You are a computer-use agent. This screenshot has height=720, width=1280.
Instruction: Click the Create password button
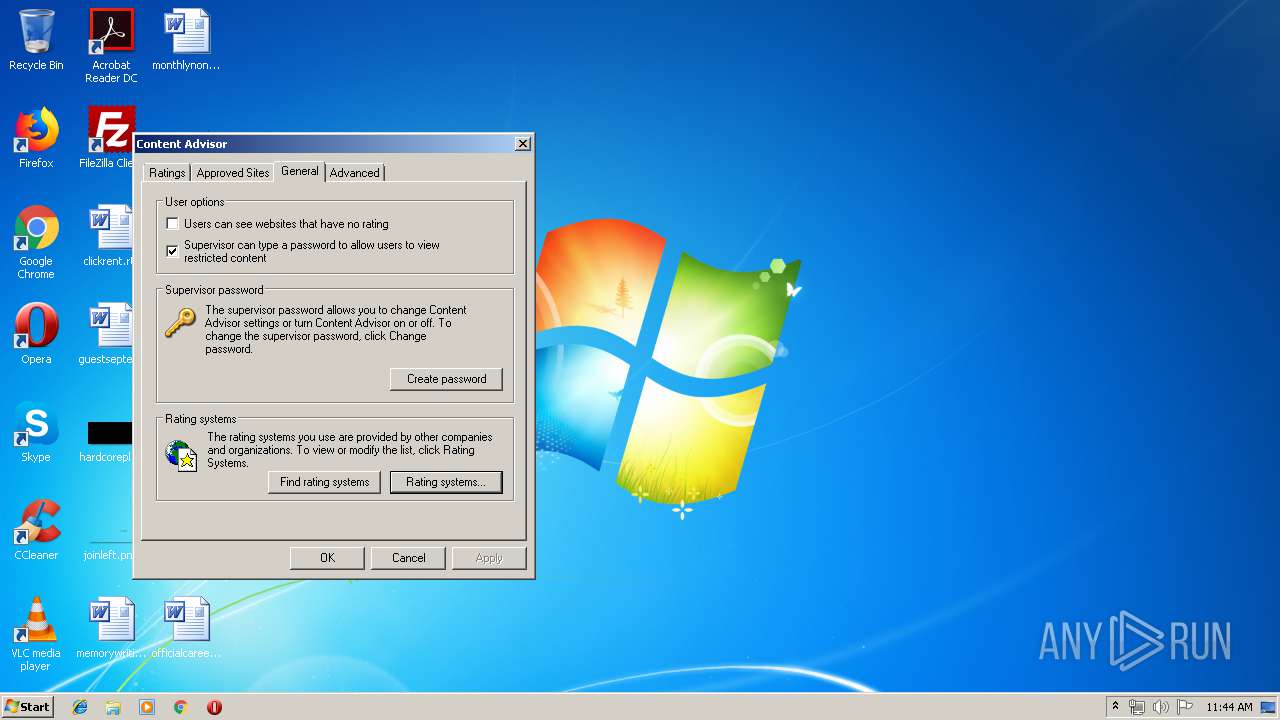446,379
